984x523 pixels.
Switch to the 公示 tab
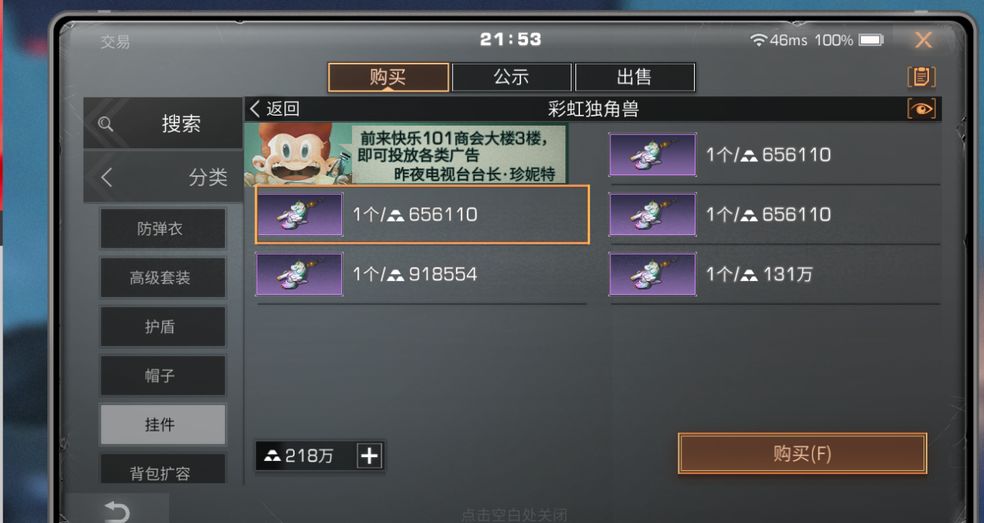[x=511, y=77]
